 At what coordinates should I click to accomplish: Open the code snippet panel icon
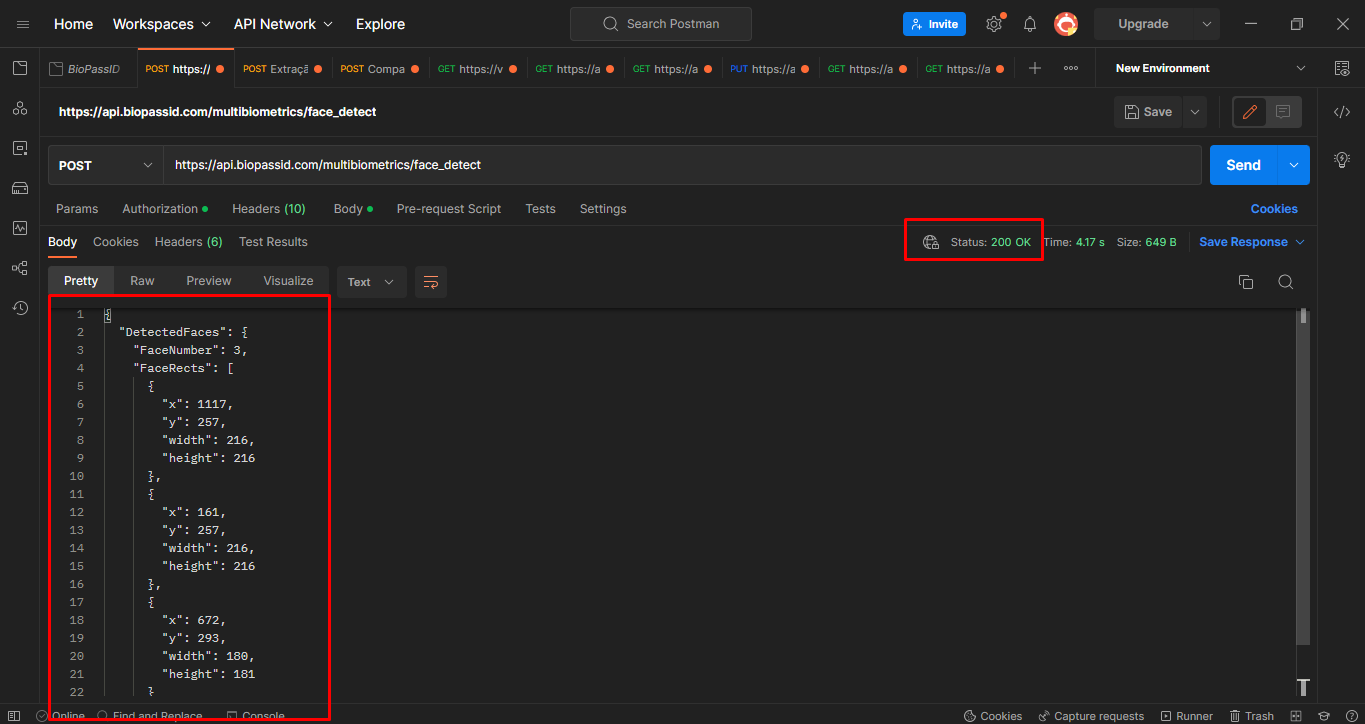[1342, 112]
